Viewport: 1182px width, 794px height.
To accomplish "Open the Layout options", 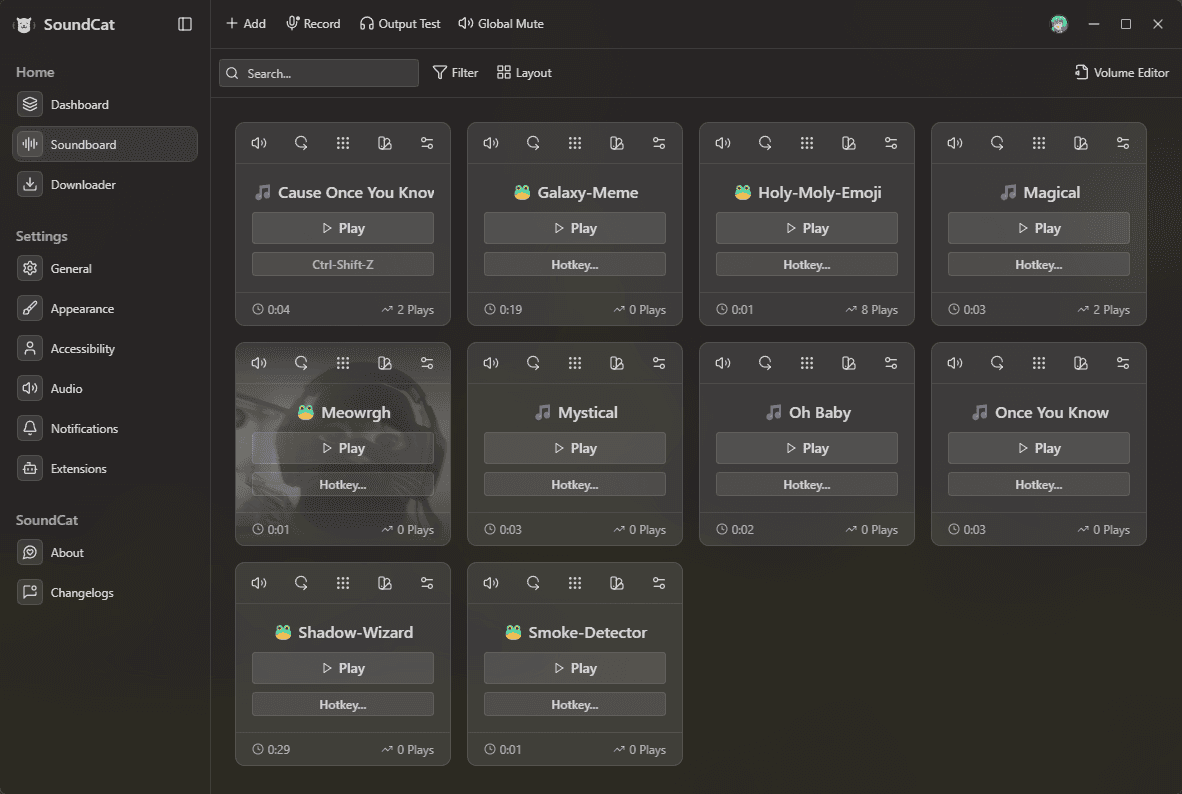I will point(524,72).
